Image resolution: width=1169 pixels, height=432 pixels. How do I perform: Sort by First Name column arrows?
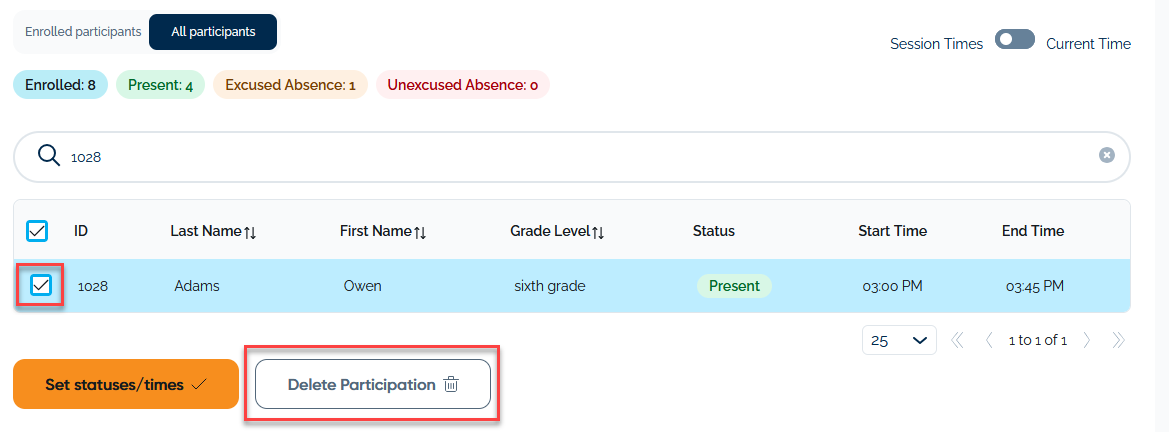(x=420, y=232)
